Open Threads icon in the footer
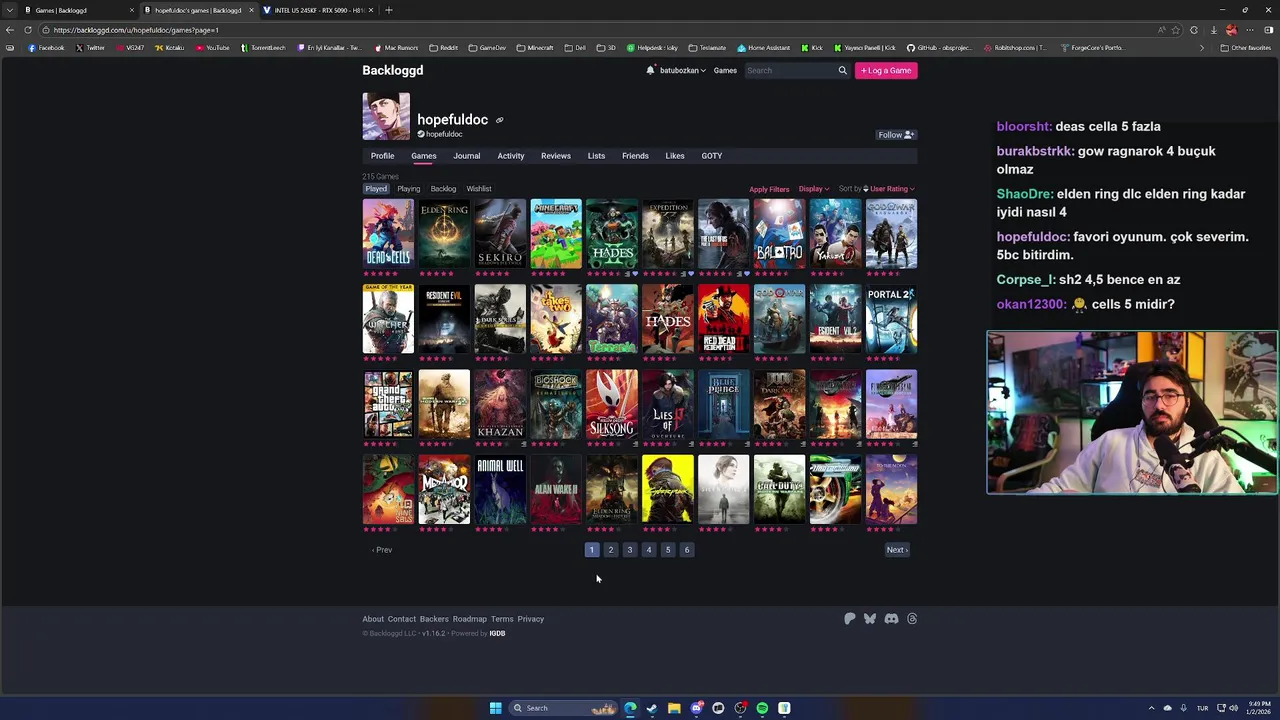The height and width of the screenshot is (720, 1280). pyautogui.click(x=912, y=619)
